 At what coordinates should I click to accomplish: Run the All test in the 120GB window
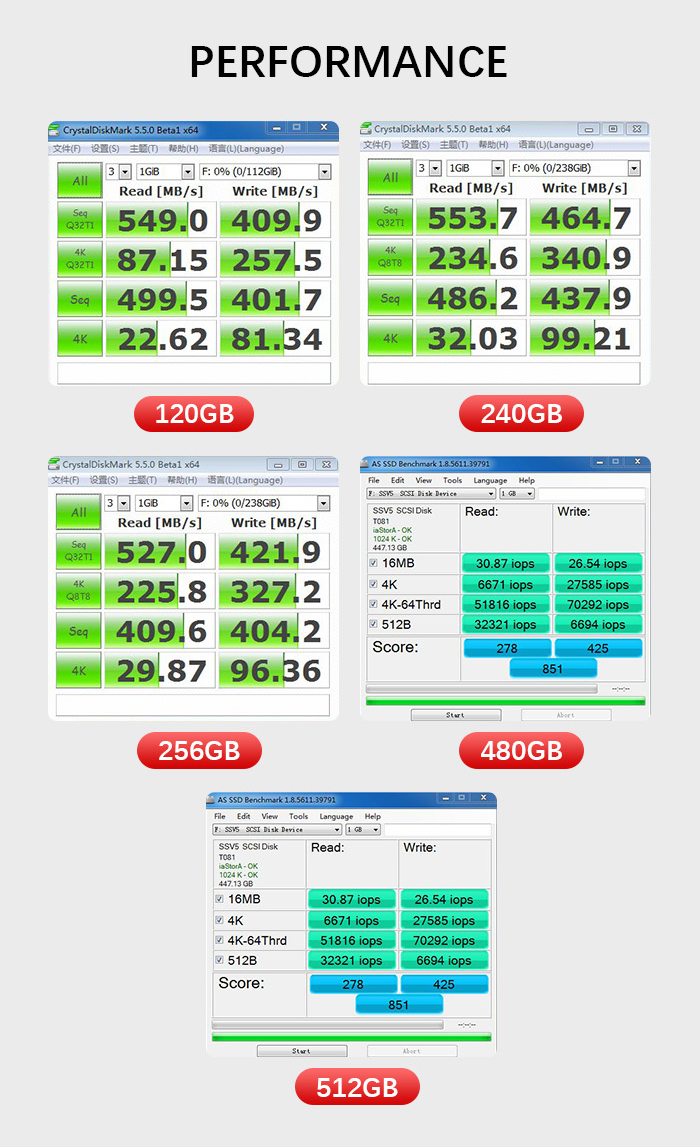(79, 181)
